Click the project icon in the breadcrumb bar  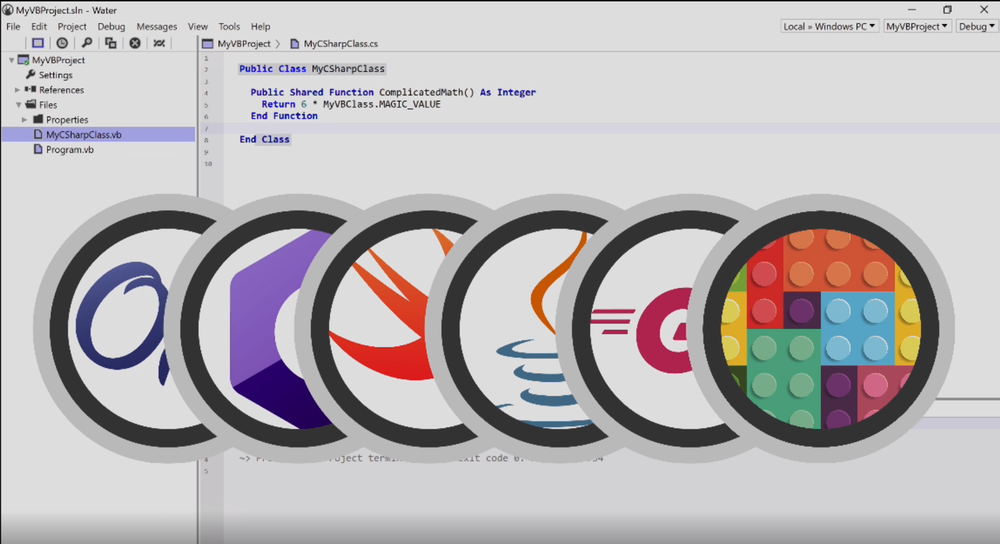point(207,43)
